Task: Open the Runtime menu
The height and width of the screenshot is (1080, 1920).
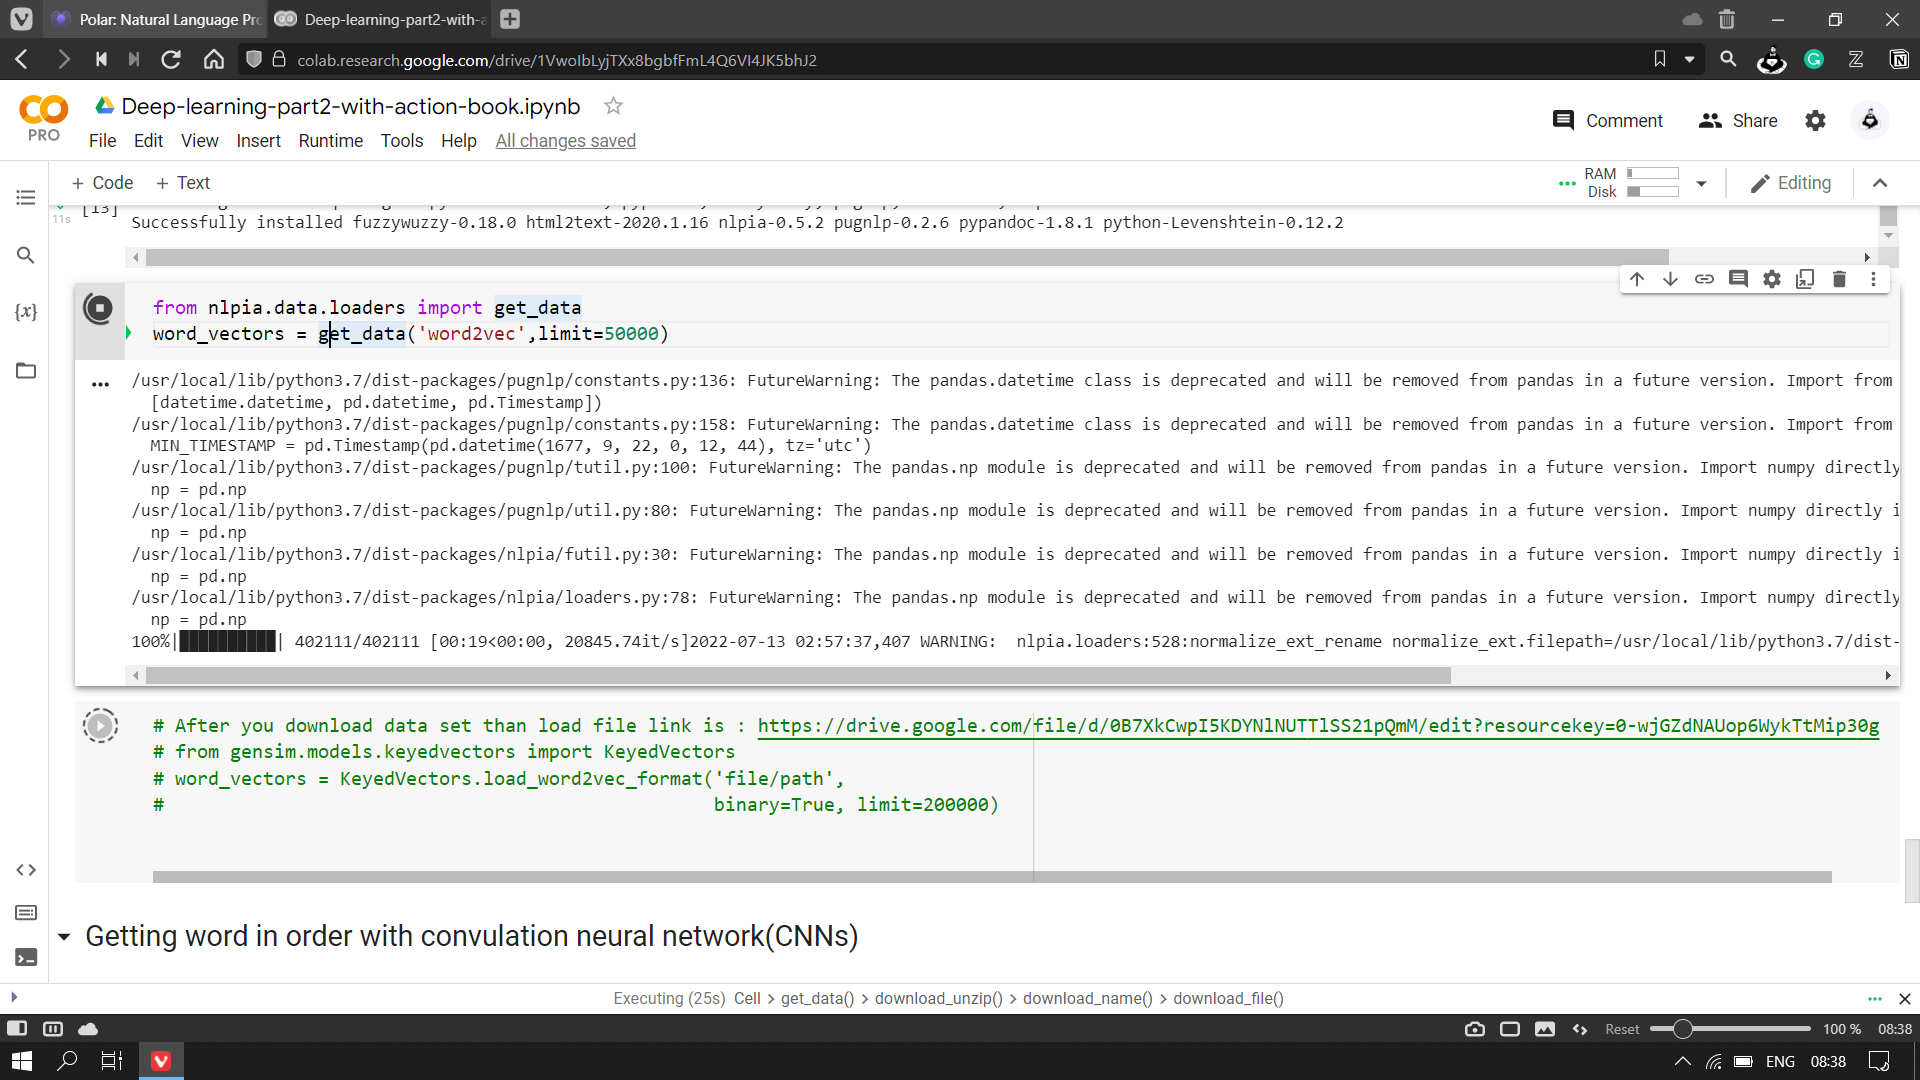Action: coord(330,140)
